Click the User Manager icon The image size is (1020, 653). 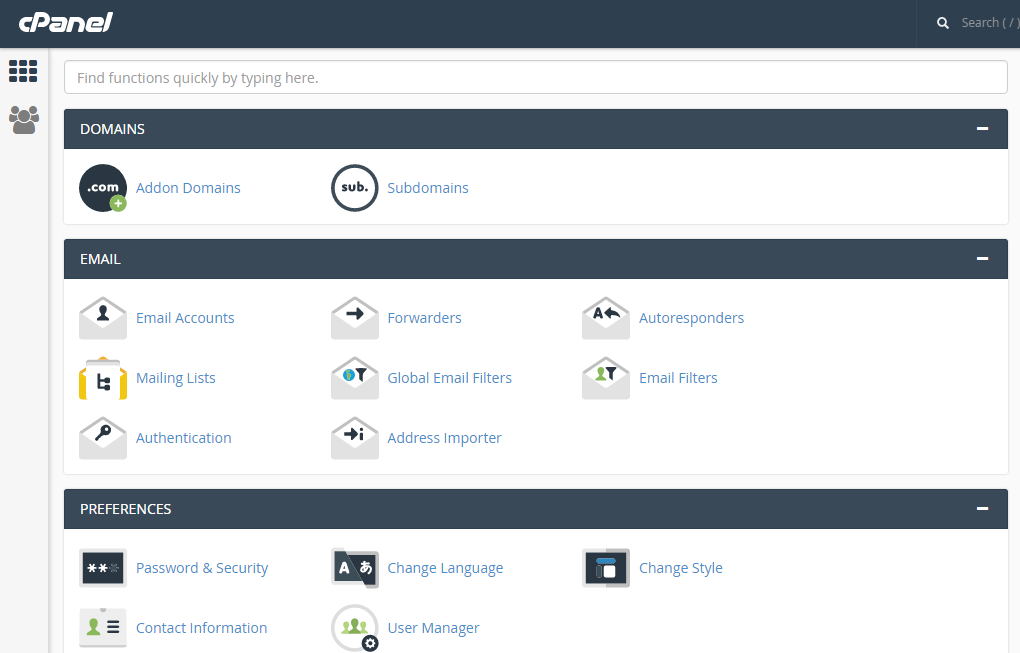[x=355, y=628]
